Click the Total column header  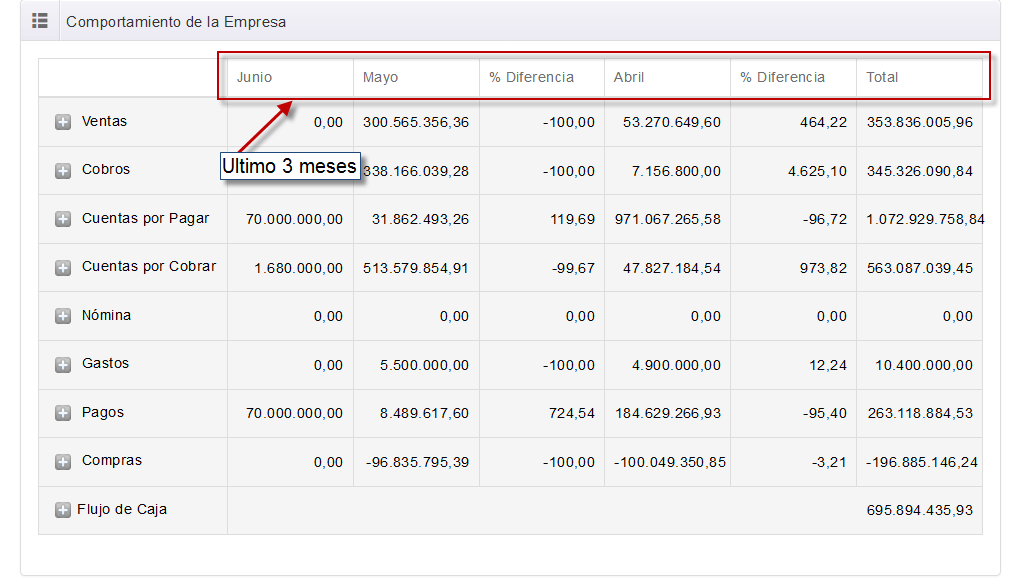pyautogui.click(x=882, y=77)
